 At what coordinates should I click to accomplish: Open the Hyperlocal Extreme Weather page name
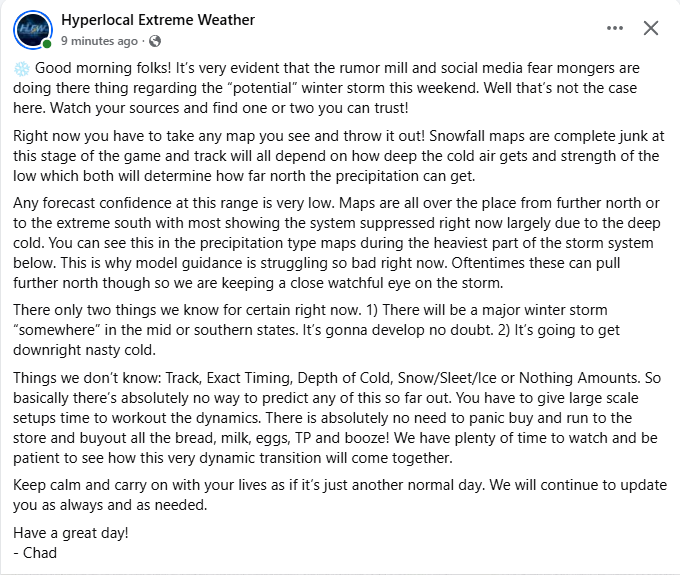[158, 20]
